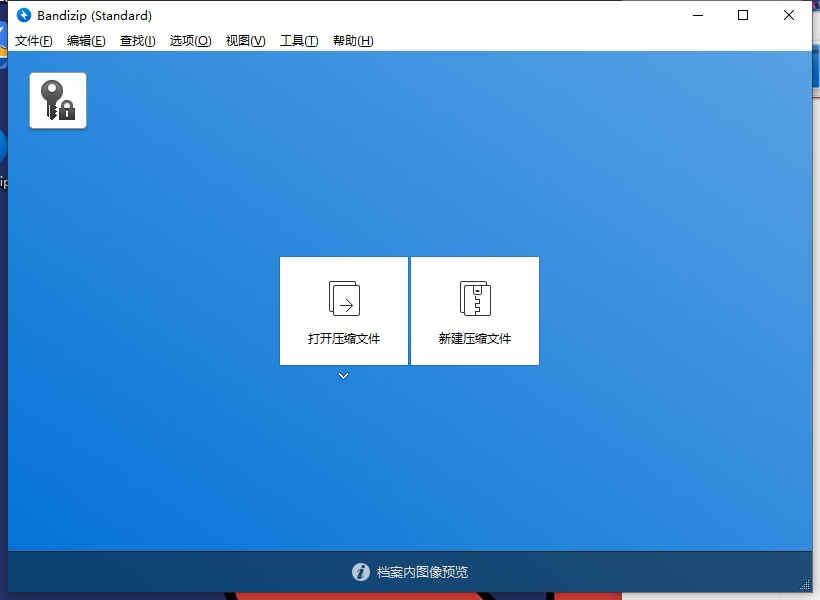Open the 工具(T) menu
Viewport: 820px width, 600px height.
tap(299, 41)
